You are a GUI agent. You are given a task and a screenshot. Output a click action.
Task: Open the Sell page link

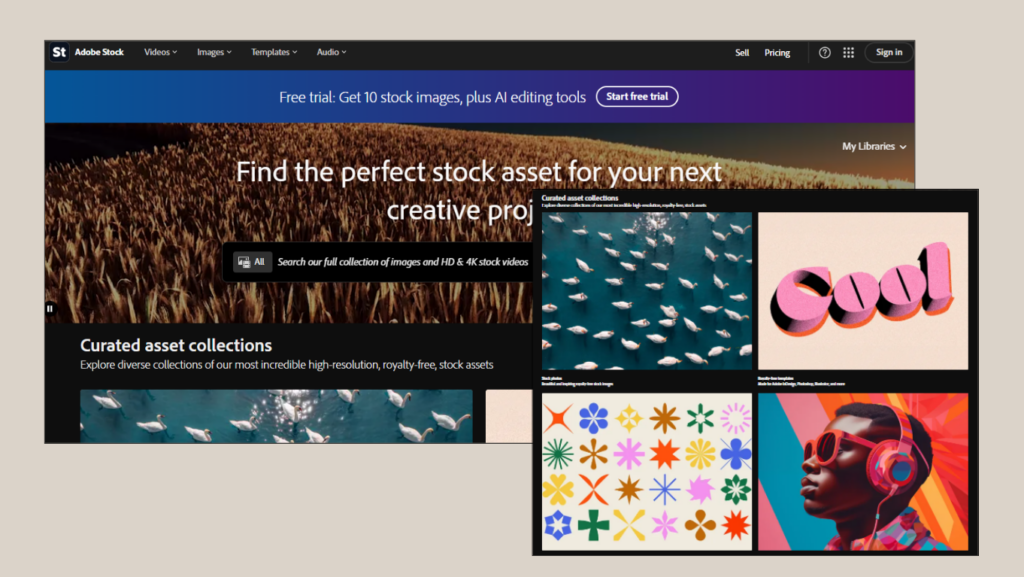coord(742,53)
